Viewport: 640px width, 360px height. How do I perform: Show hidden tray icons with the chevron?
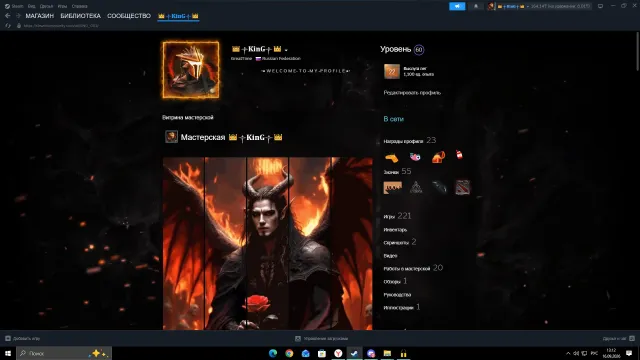click(568, 353)
